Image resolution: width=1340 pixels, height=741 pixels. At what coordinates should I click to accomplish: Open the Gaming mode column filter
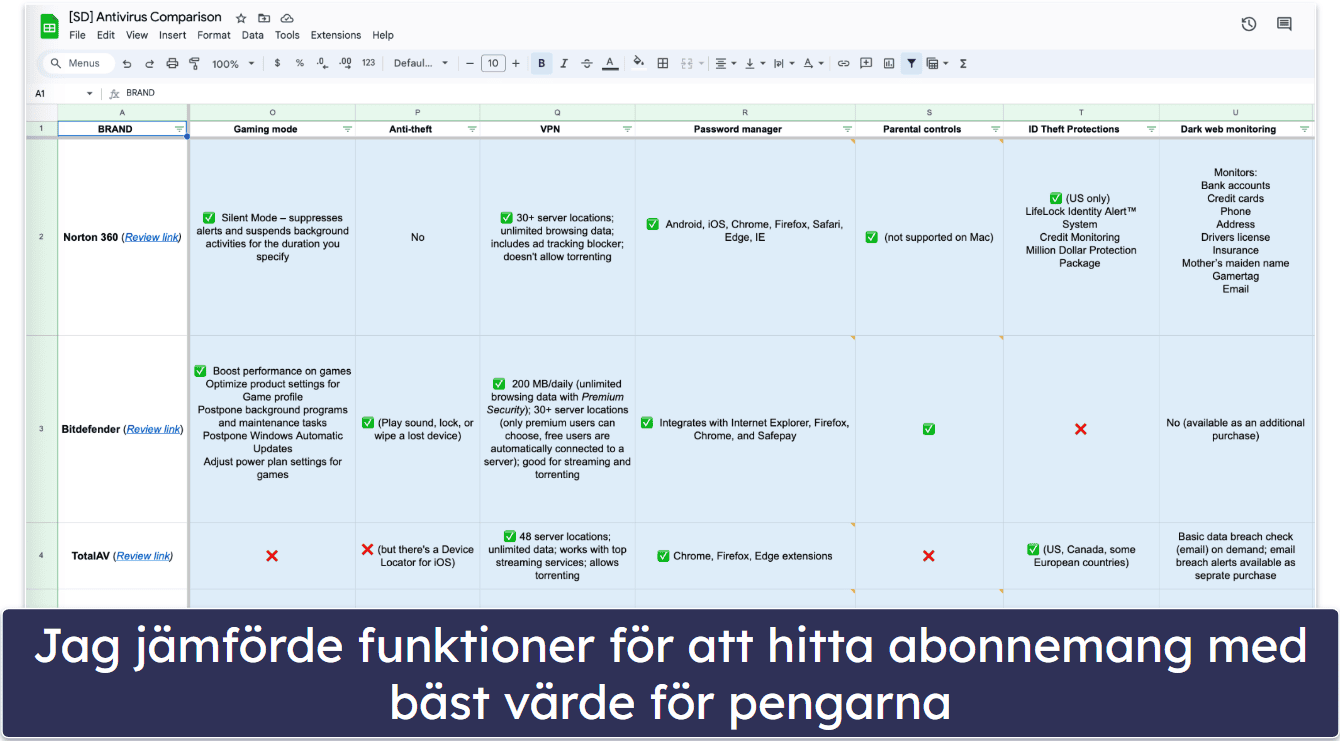(x=347, y=129)
